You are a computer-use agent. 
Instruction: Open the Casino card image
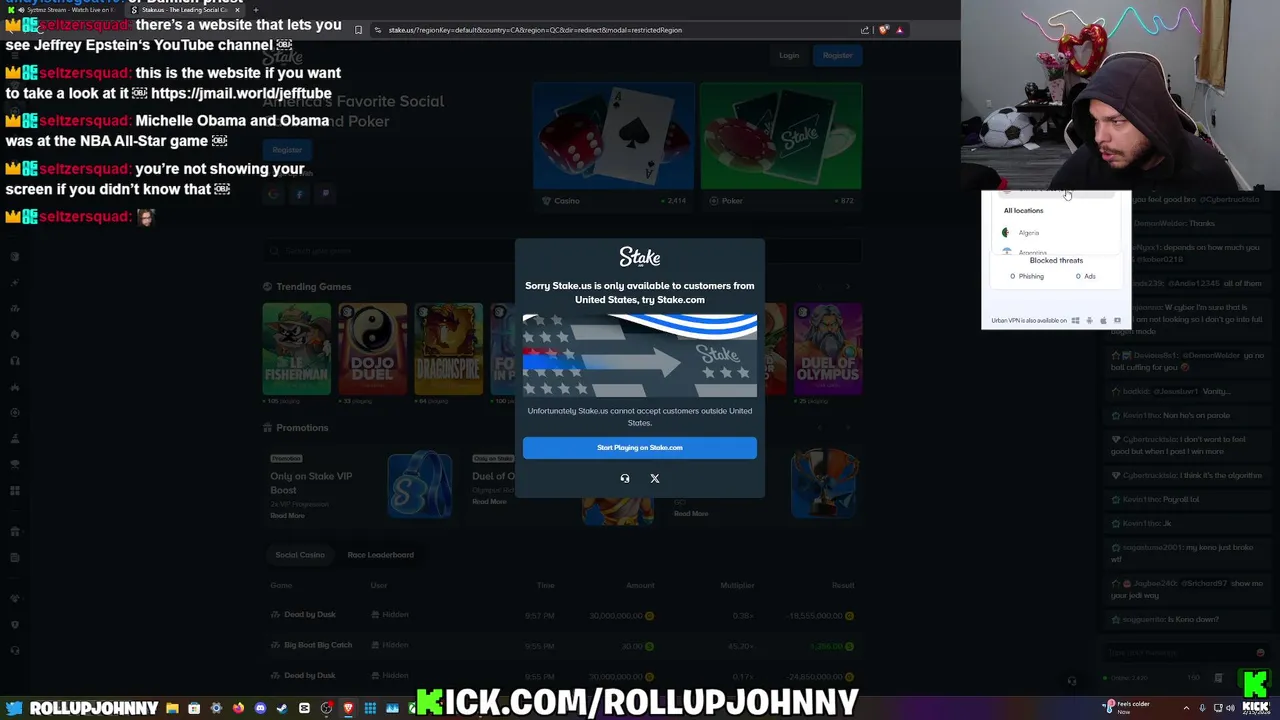tap(613, 136)
